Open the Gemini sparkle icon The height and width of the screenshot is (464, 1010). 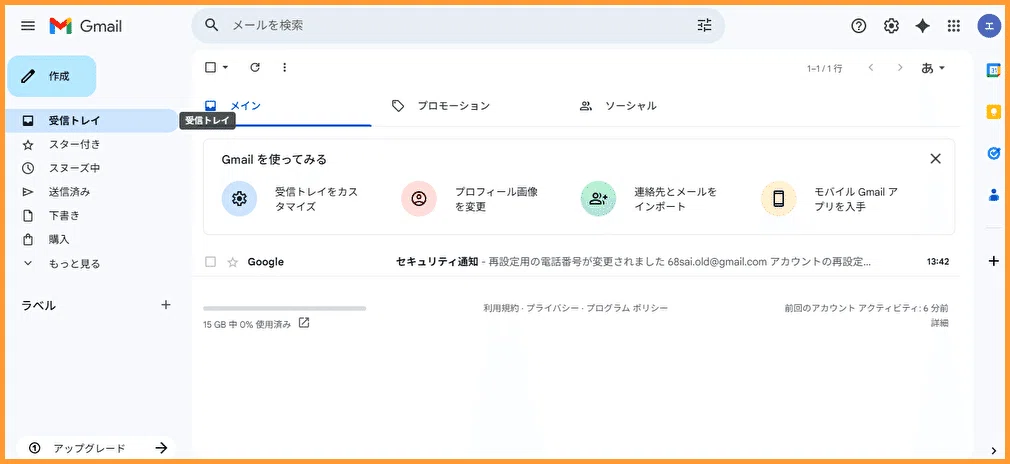922,26
